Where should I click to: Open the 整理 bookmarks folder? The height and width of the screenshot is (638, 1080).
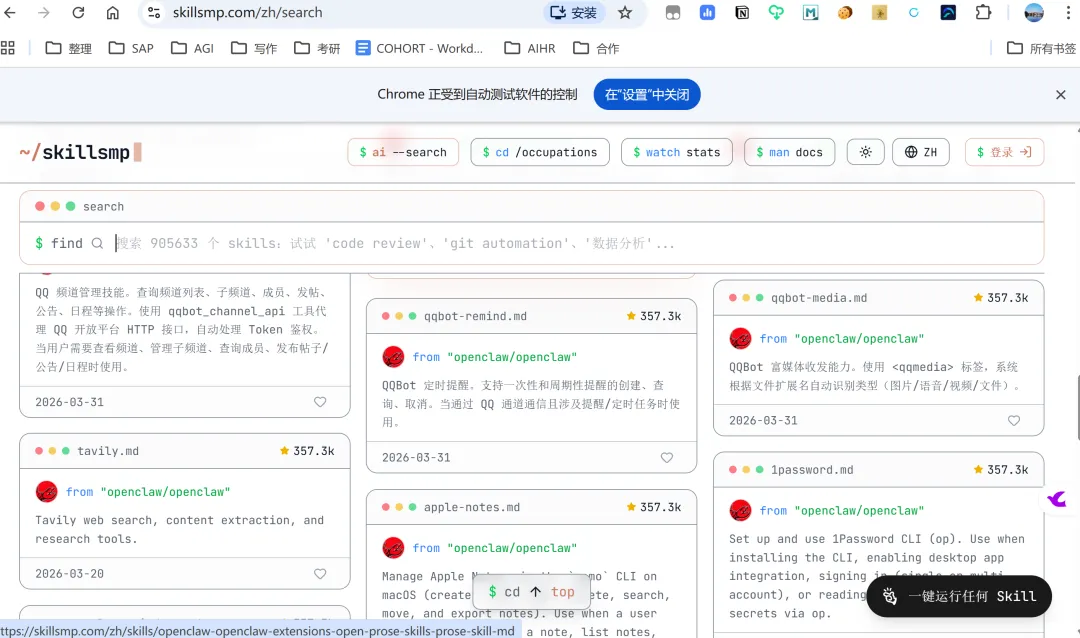pyautogui.click(x=68, y=48)
